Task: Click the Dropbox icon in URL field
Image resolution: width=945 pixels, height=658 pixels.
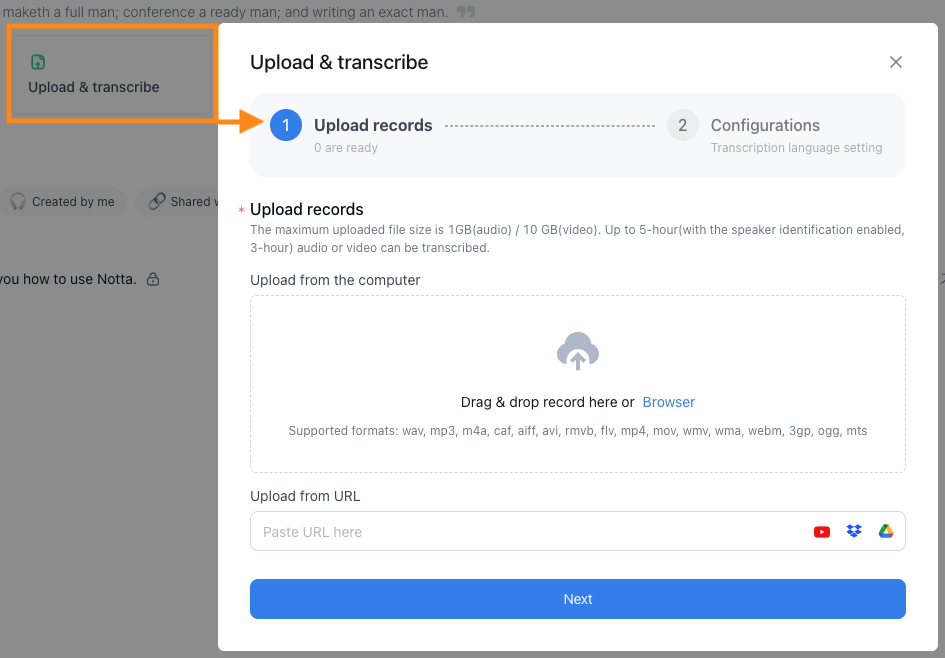Action: coord(854,531)
